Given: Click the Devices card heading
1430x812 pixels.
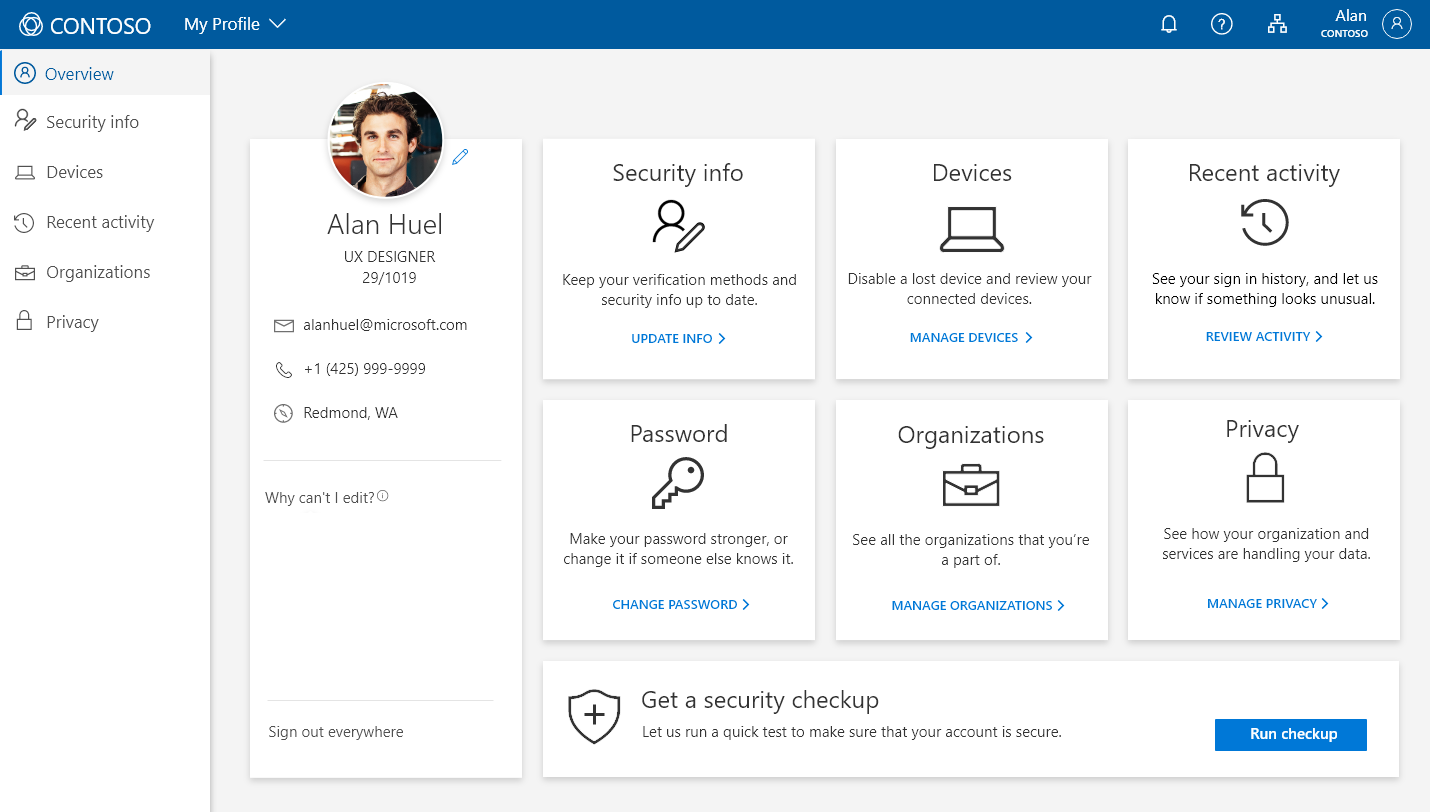Looking at the screenshot, I should pos(971,173).
